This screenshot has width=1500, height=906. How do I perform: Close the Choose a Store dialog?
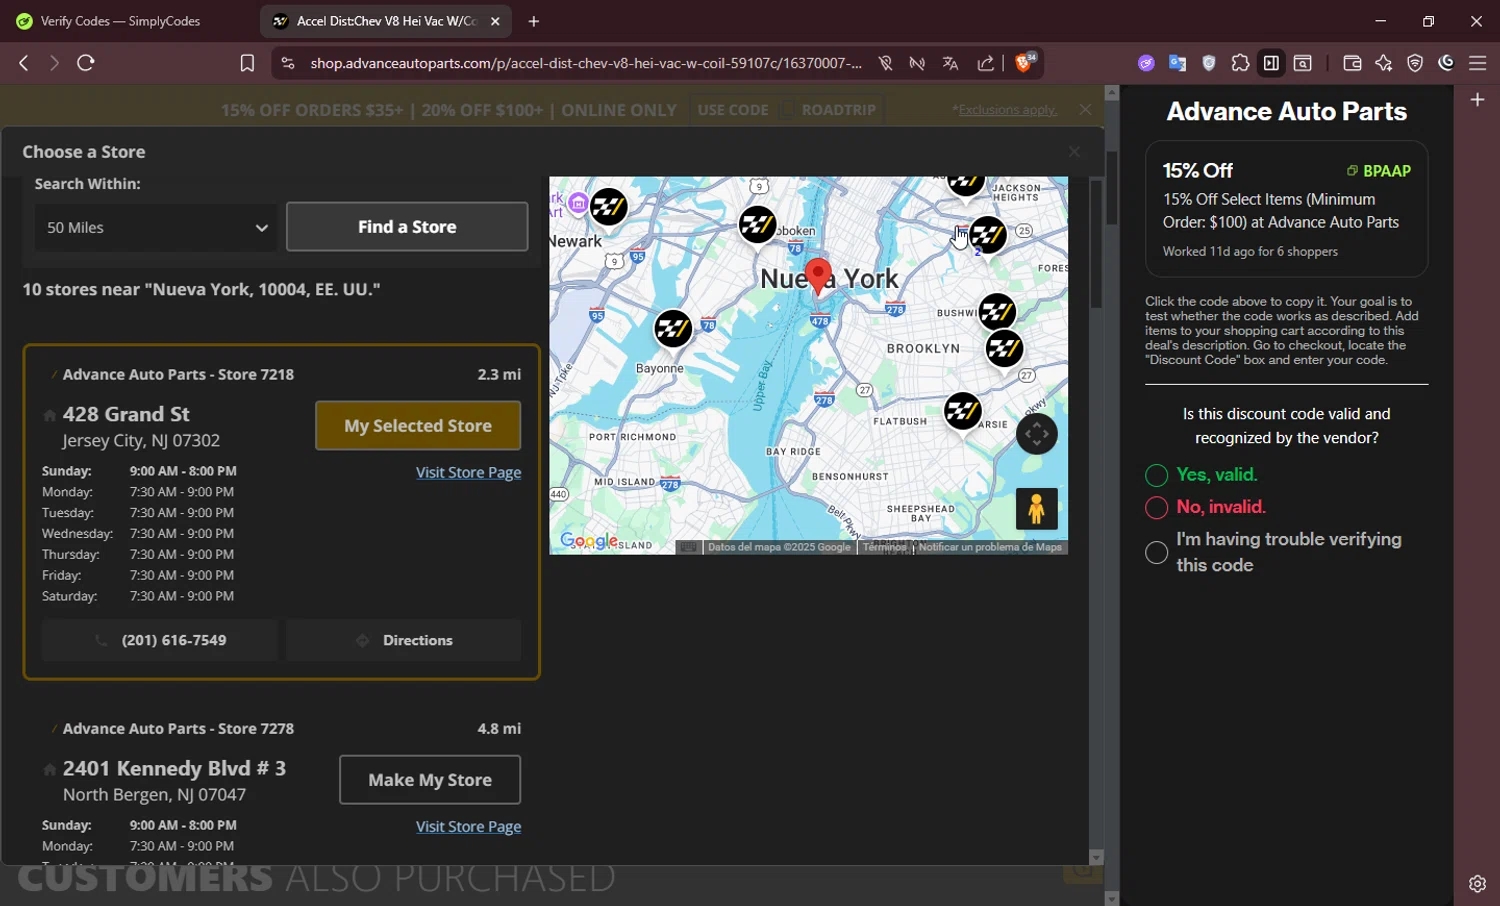pos(1074,152)
